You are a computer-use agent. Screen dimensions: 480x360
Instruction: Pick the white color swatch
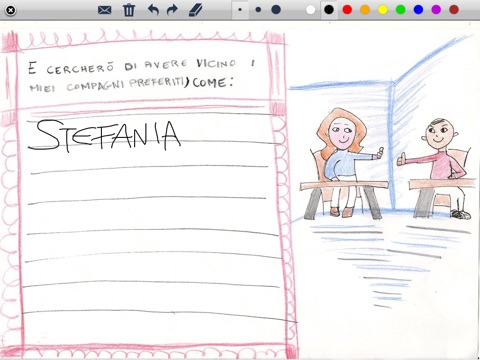pyautogui.click(x=310, y=10)
